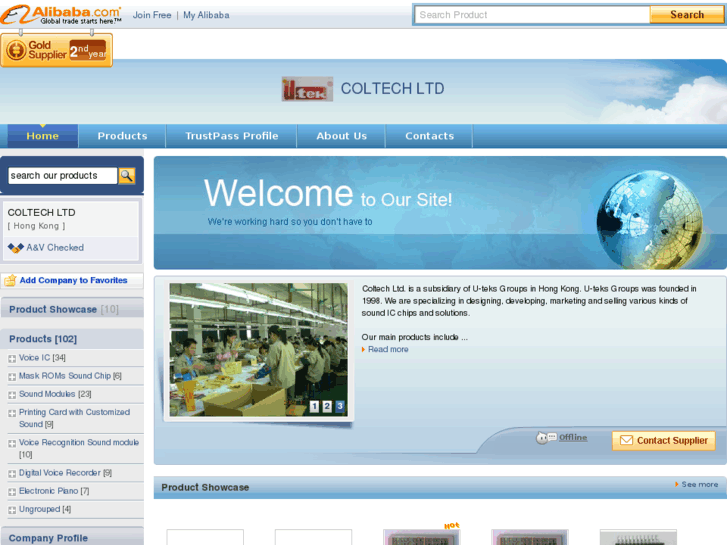Viewport: 727px width, 545px height.
Task: Expand the Sound Modules category
Action: pyautogui.click(x=12, y=395)
